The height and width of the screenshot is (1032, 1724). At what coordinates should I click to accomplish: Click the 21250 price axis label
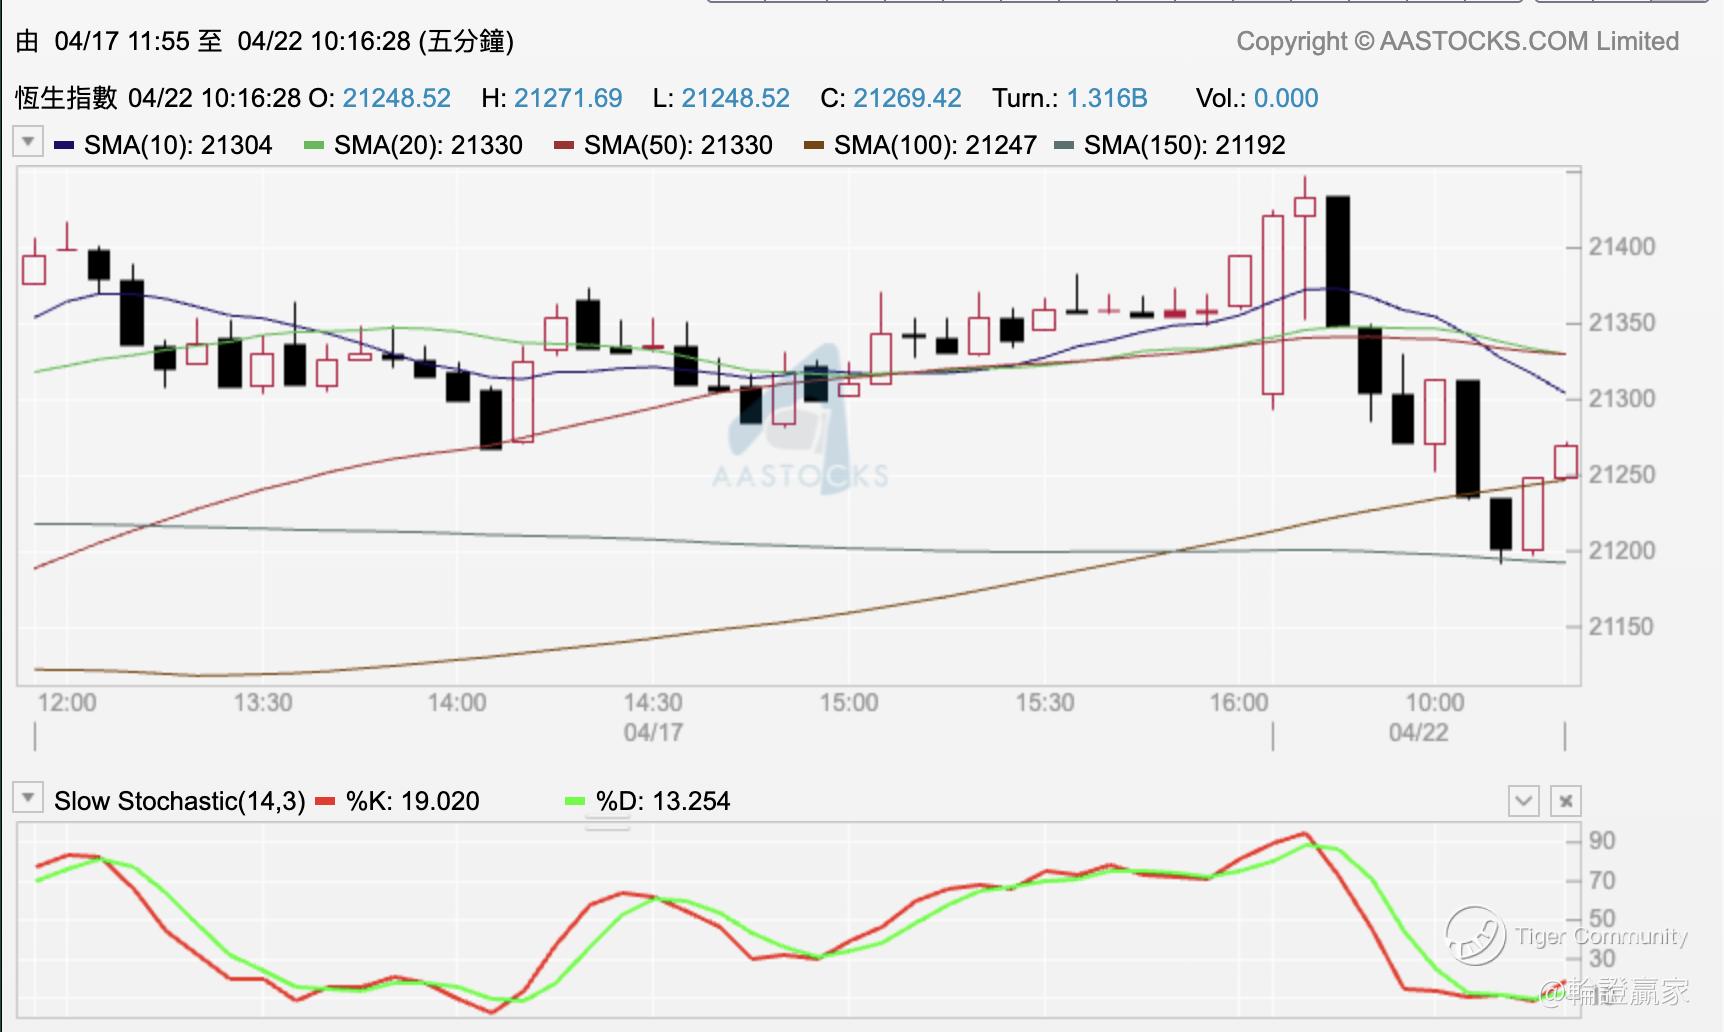point(1622,474)
